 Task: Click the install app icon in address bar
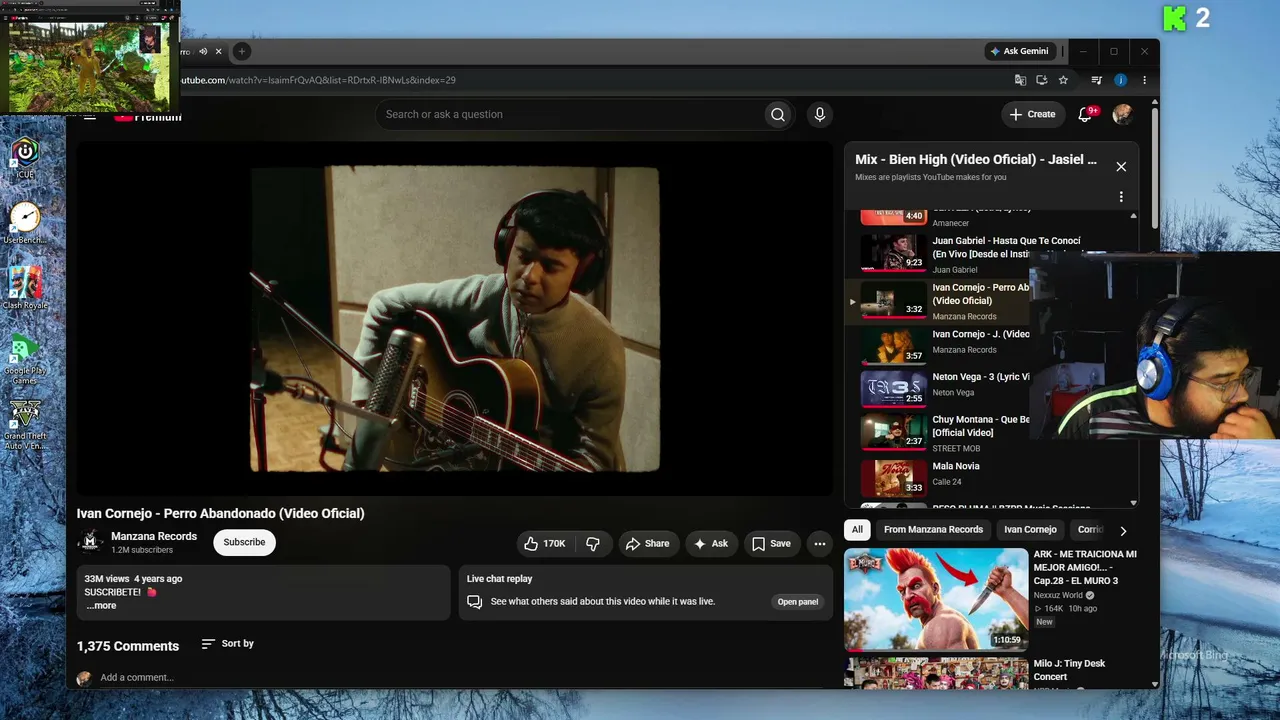click(x=1041, y=80)
